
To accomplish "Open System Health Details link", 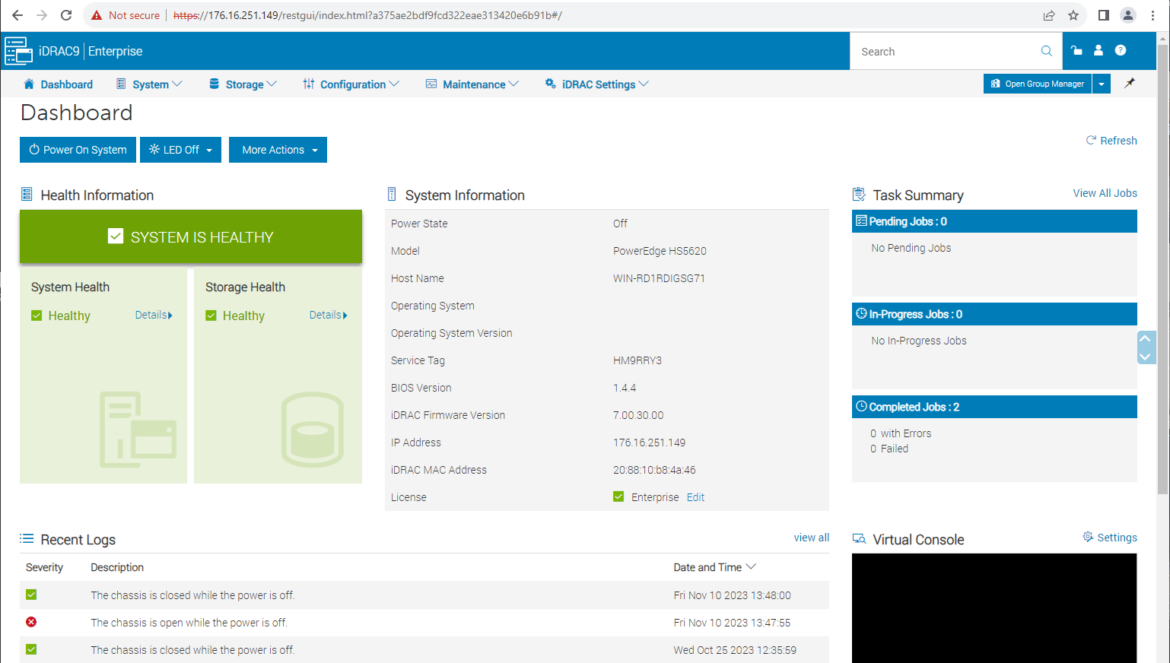I will 154,315.
